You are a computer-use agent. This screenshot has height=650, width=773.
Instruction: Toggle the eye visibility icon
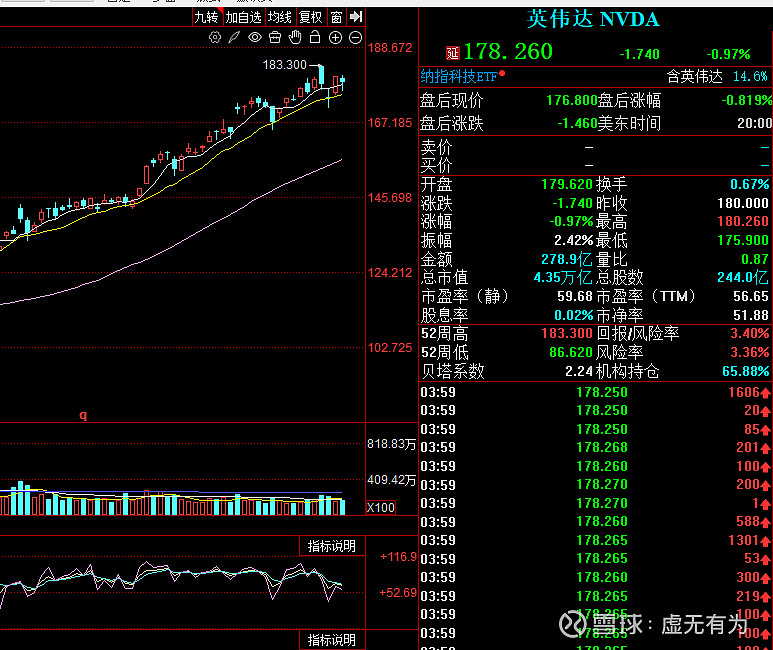coord(254,37)
